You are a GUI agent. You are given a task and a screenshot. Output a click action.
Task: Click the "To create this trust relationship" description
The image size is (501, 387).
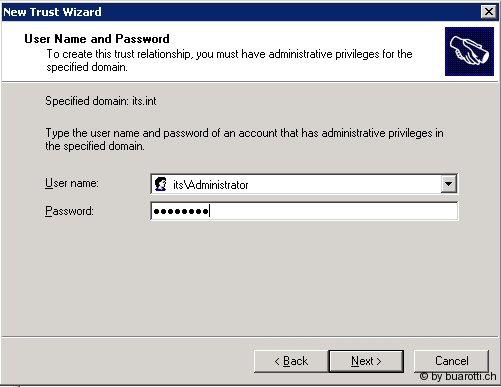click(229, 60)
